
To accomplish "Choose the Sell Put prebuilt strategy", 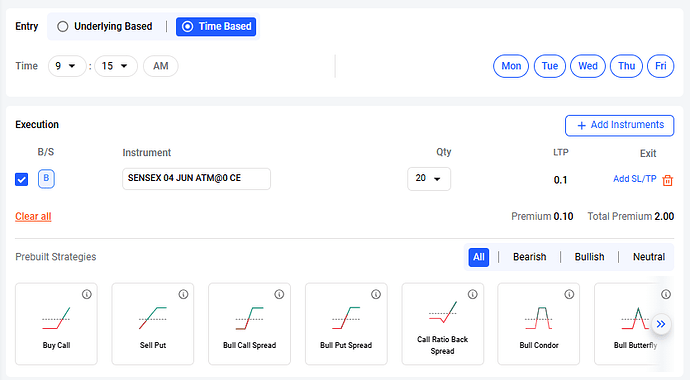I will click(153, 324).
